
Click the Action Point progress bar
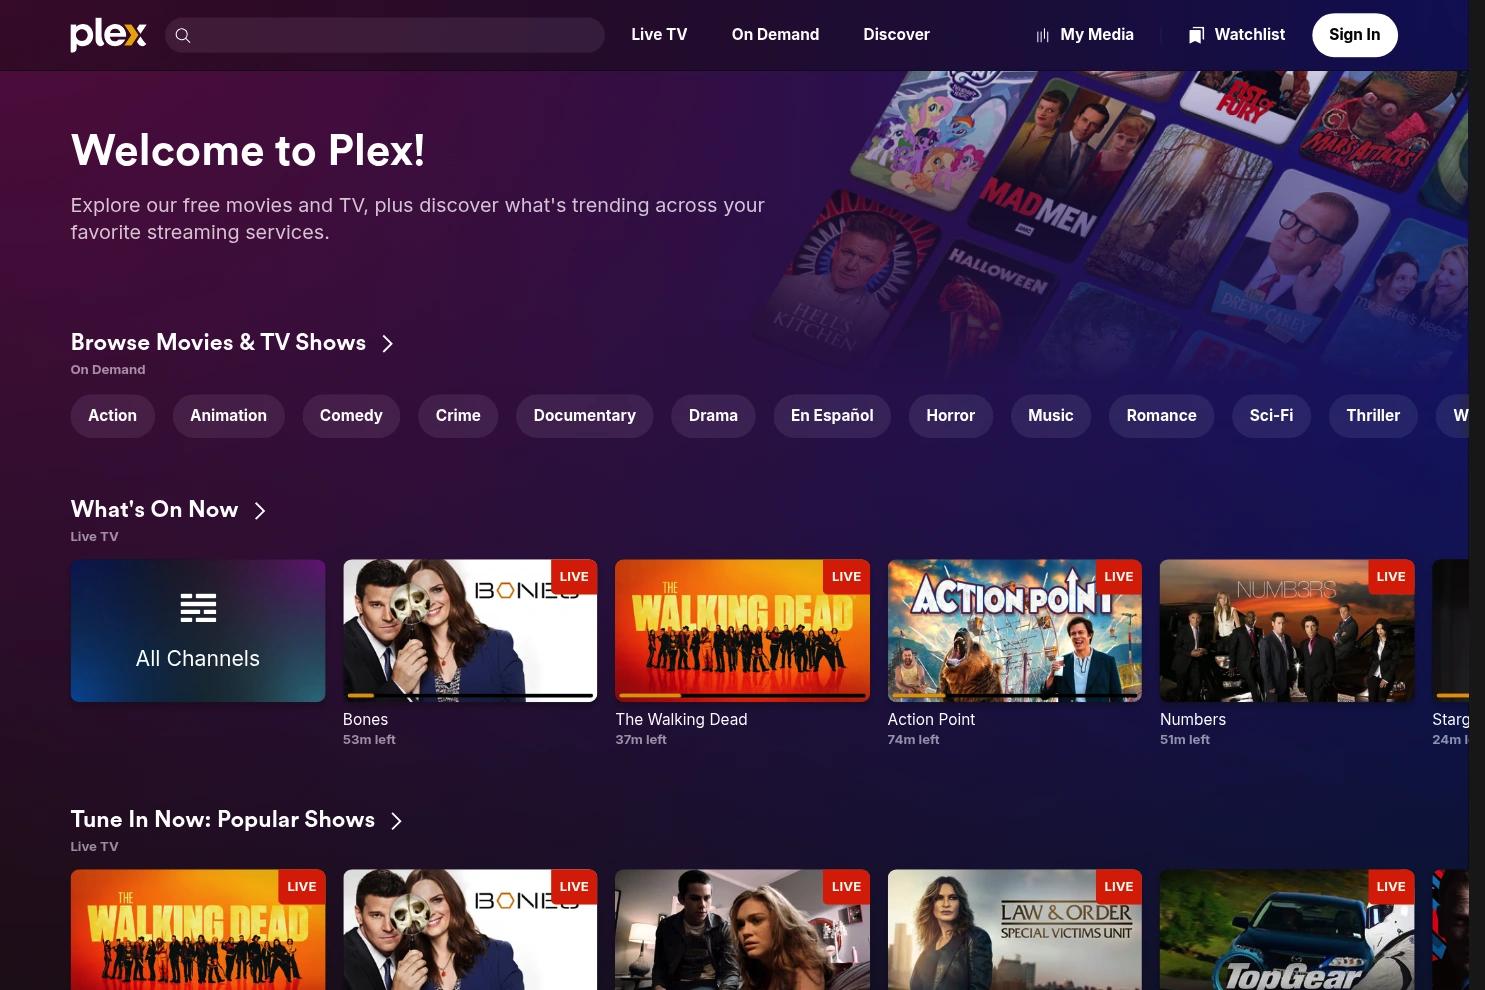(1015, 695)
